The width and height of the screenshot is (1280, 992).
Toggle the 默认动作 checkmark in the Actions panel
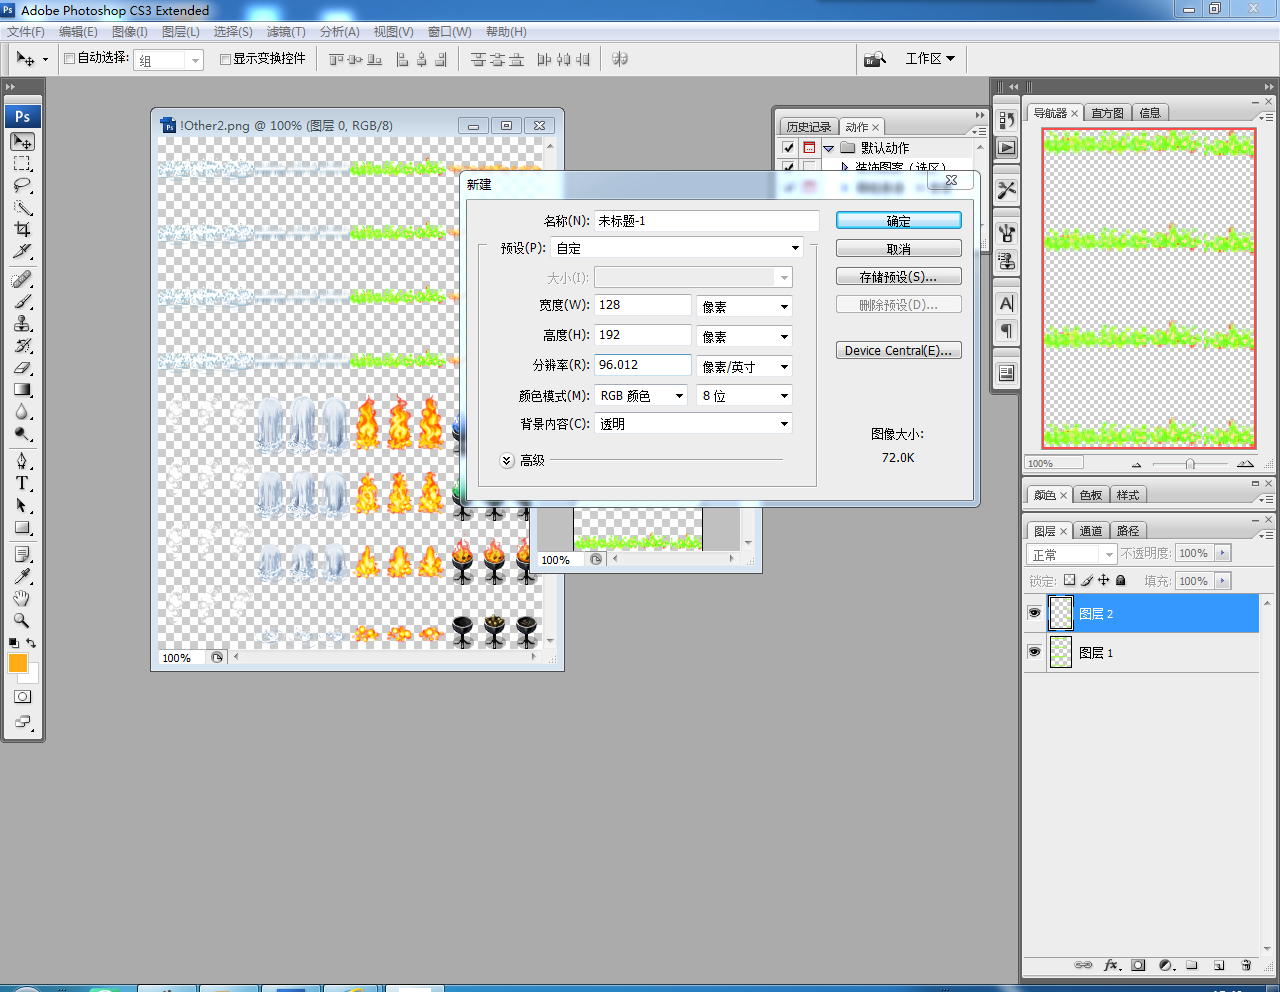coord(789,148)
